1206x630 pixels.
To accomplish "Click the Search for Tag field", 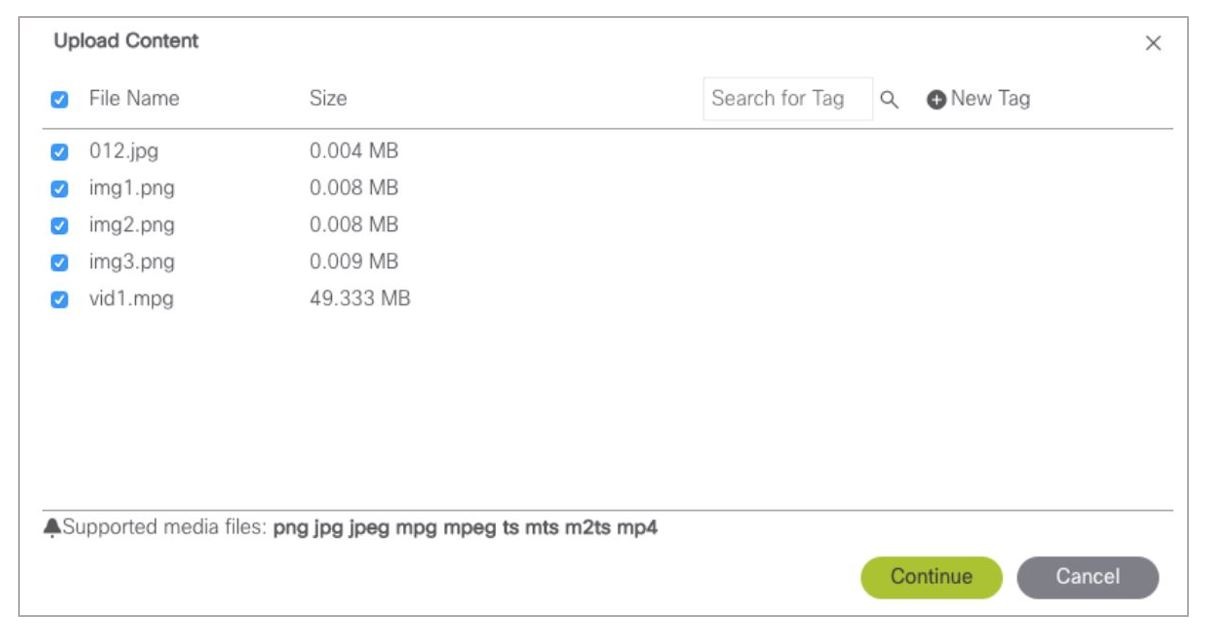I will [x=788, y=99].
